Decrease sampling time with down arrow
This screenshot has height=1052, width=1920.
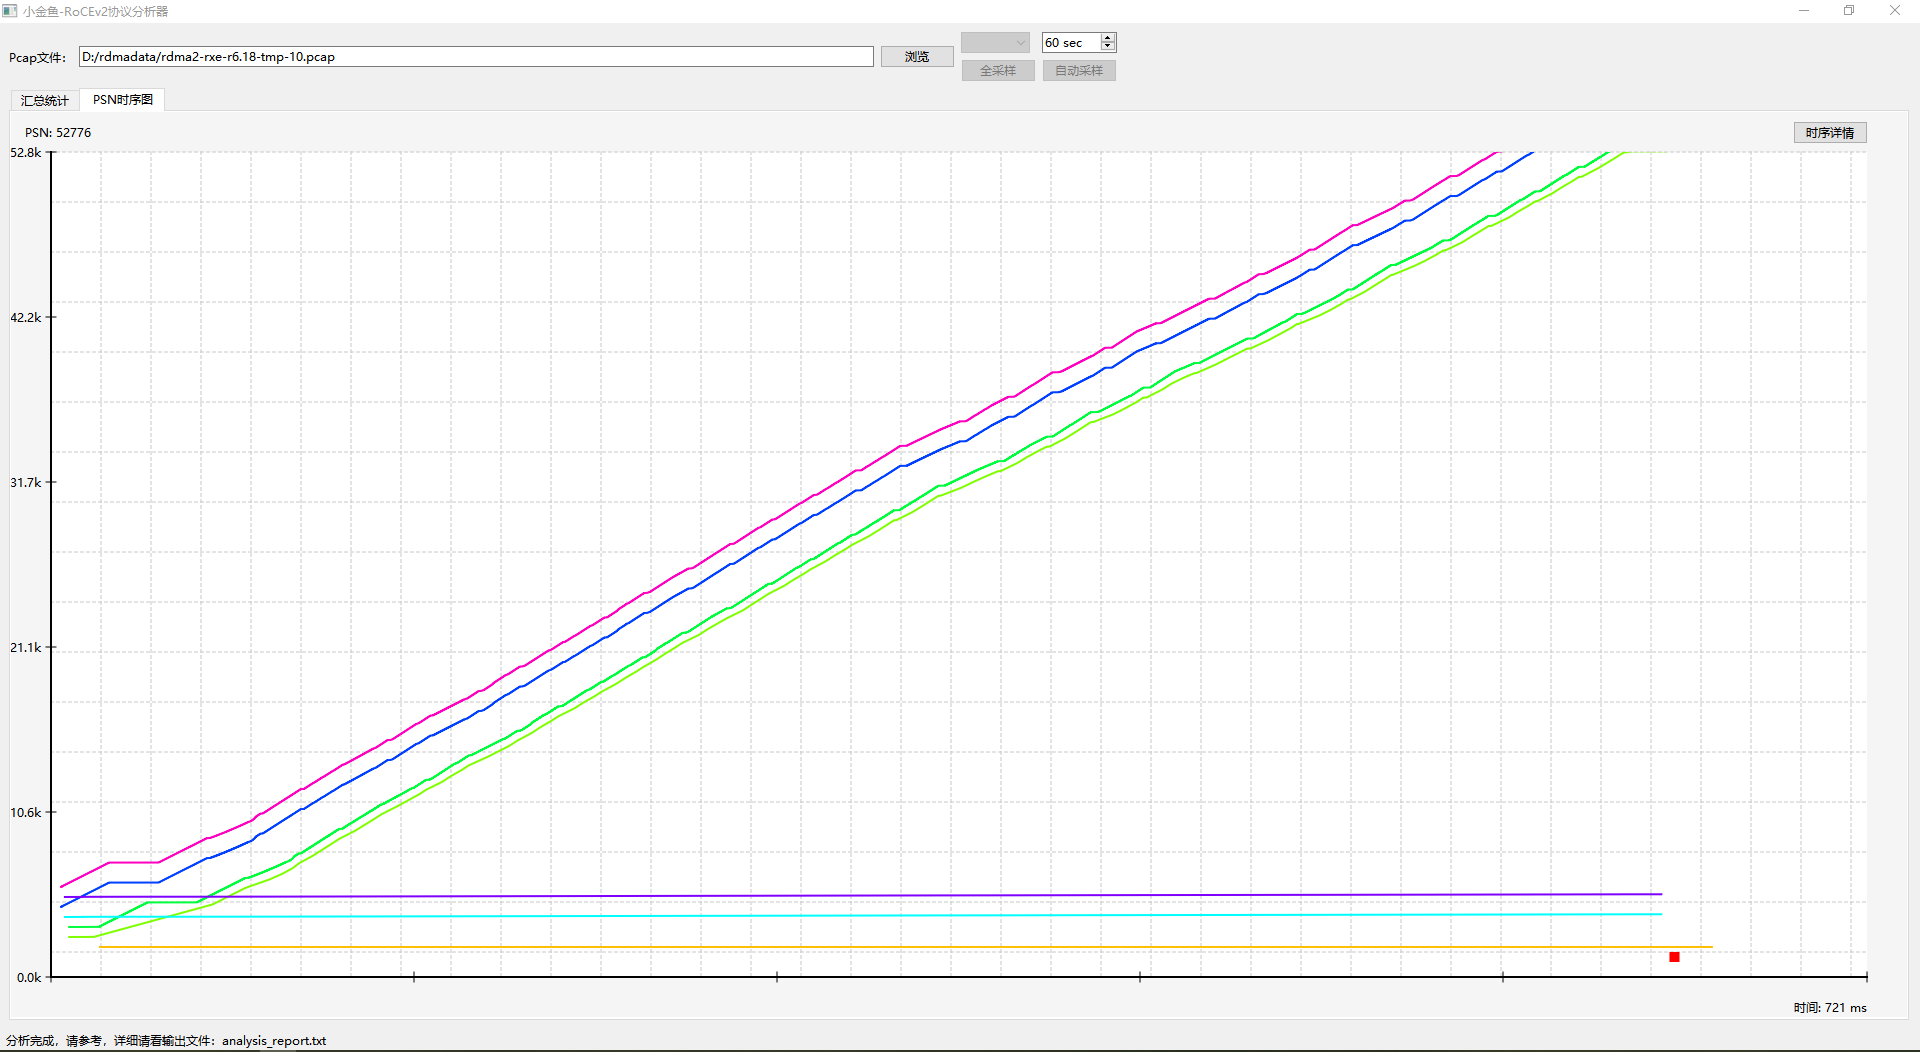(1108, 47)
